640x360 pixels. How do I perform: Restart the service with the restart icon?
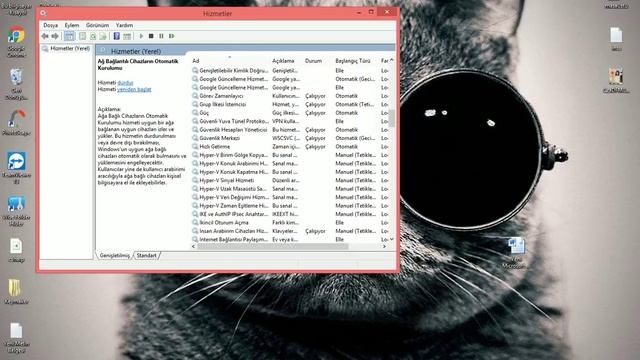172,36
